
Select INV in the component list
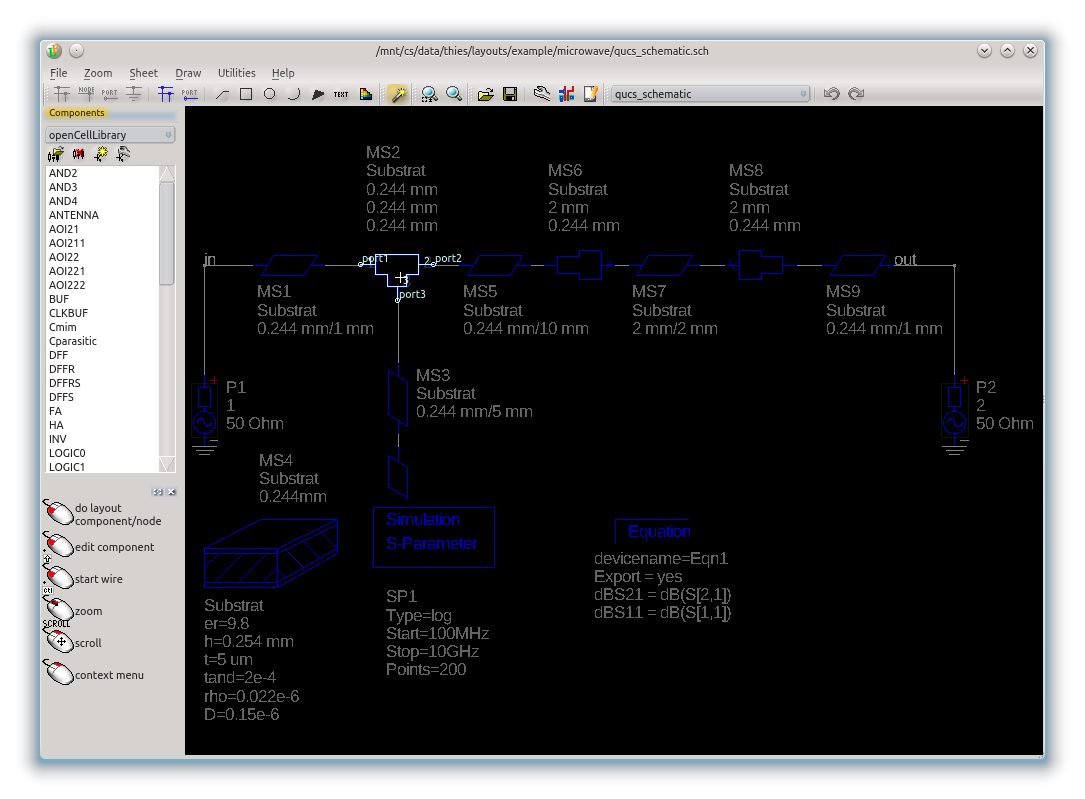pyautogui.click(x=102, y=439)
